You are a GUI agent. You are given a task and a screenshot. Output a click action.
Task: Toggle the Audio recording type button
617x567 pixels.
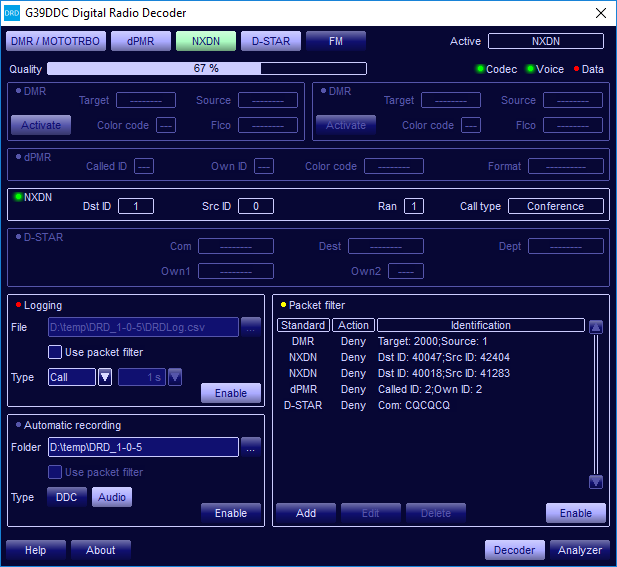112,497
